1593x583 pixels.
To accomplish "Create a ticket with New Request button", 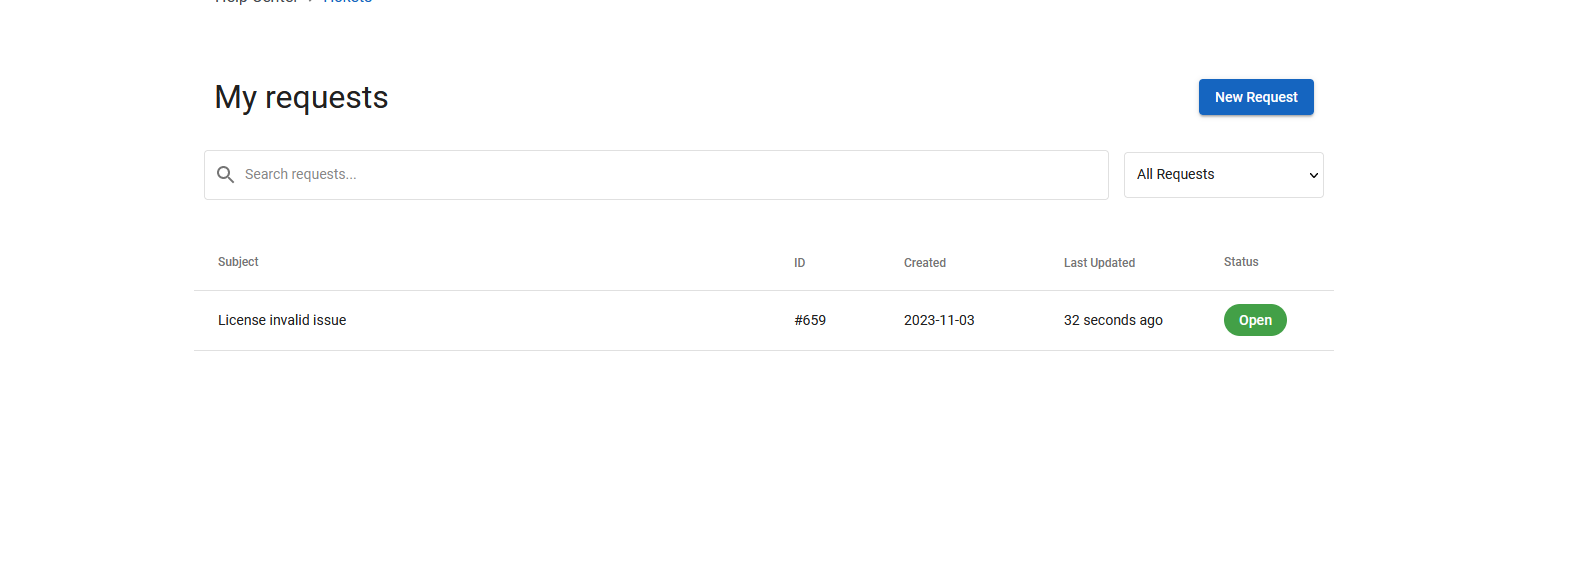I will tap(1256, 97).
